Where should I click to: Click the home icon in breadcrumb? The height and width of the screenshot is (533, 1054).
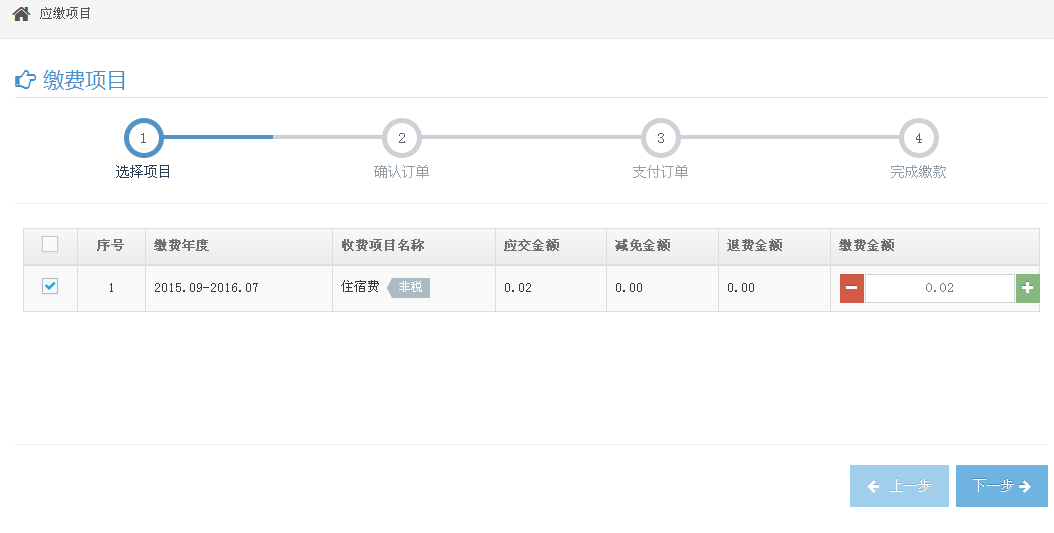pos(22,13)
